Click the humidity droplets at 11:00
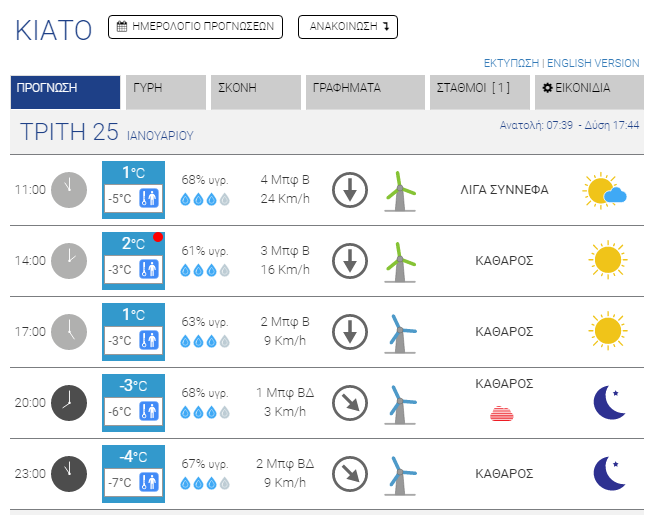The height and width of the screenshot is (515, 659). [x=205, y=199]
